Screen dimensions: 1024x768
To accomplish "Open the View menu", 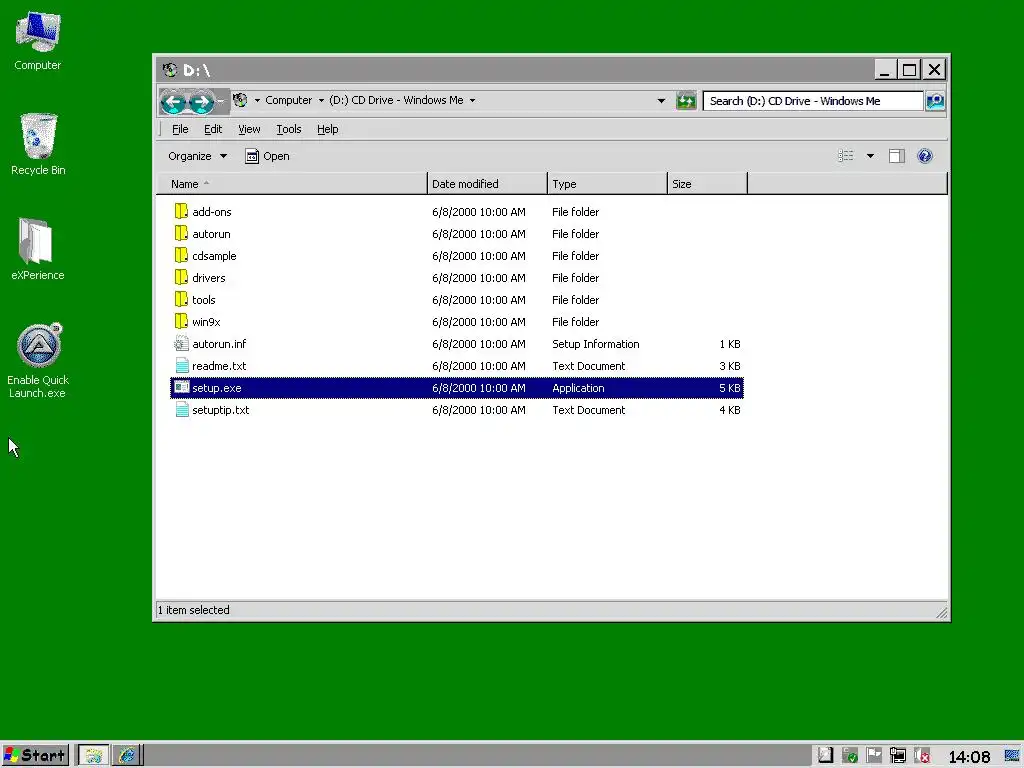I will click(x=249, y=129).
